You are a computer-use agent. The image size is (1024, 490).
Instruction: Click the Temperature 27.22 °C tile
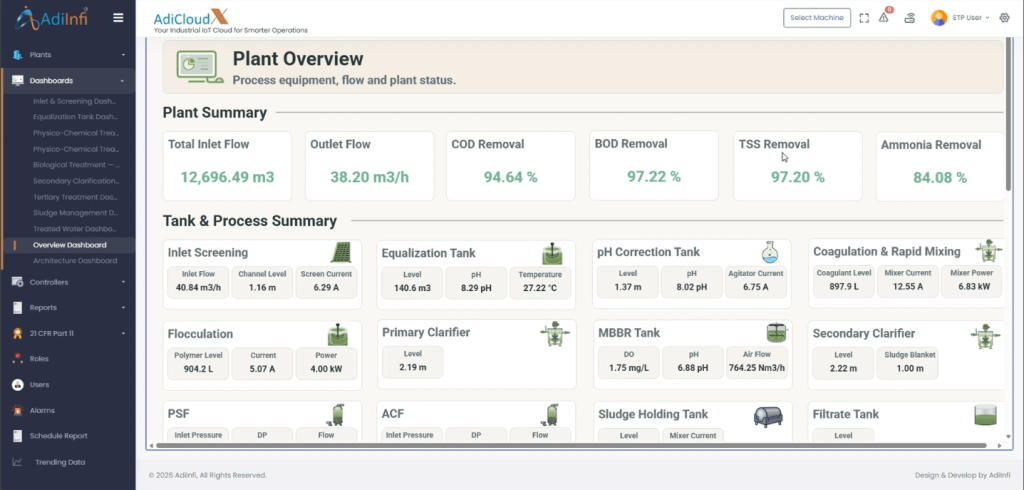(x=540, y=282)
